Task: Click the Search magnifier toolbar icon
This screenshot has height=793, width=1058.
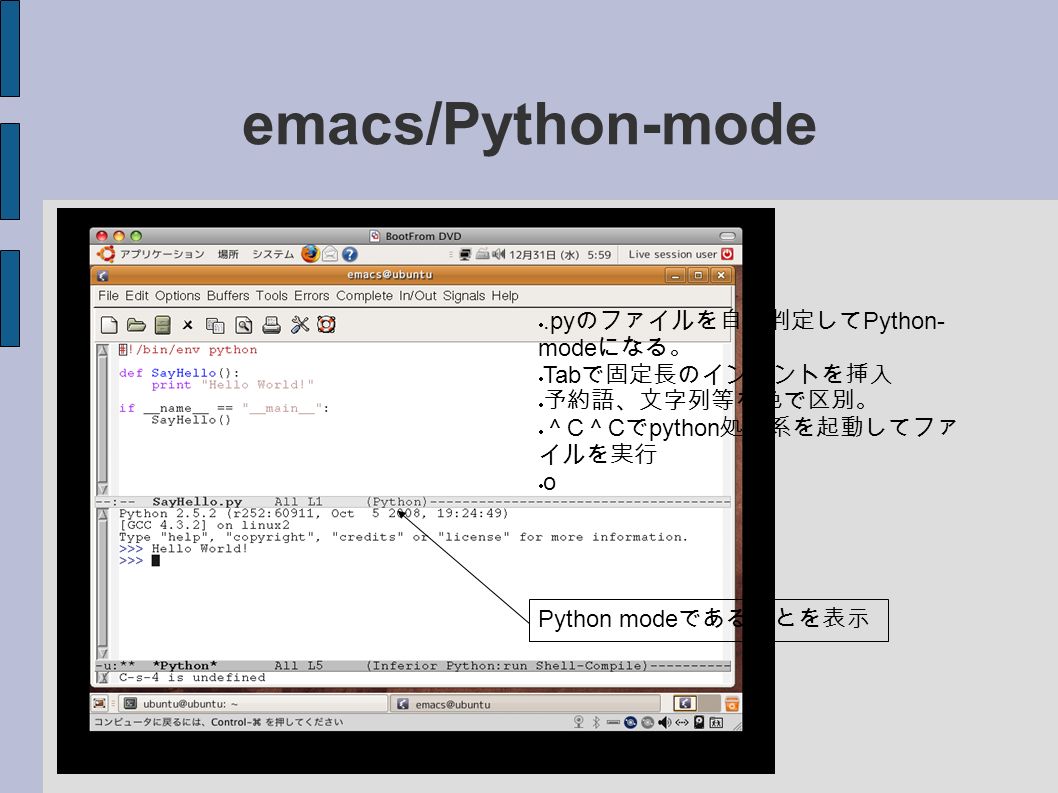Action: coord(244,325)
